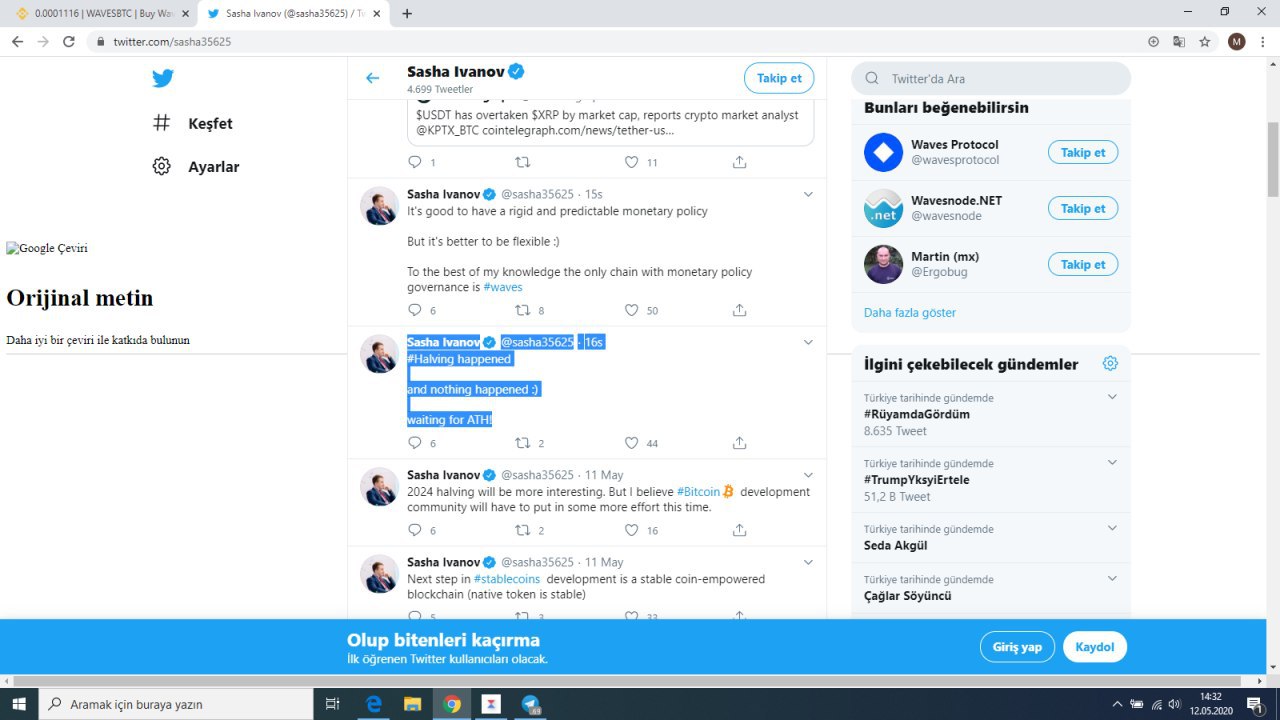
Task: Close the WAVESBTC browser tab
Action: click(185, 13)
